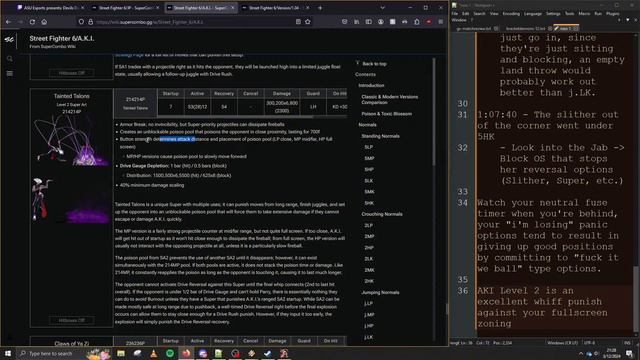Open the Pocket save icon in toolbar
The image size is (640, 360).
344,22
